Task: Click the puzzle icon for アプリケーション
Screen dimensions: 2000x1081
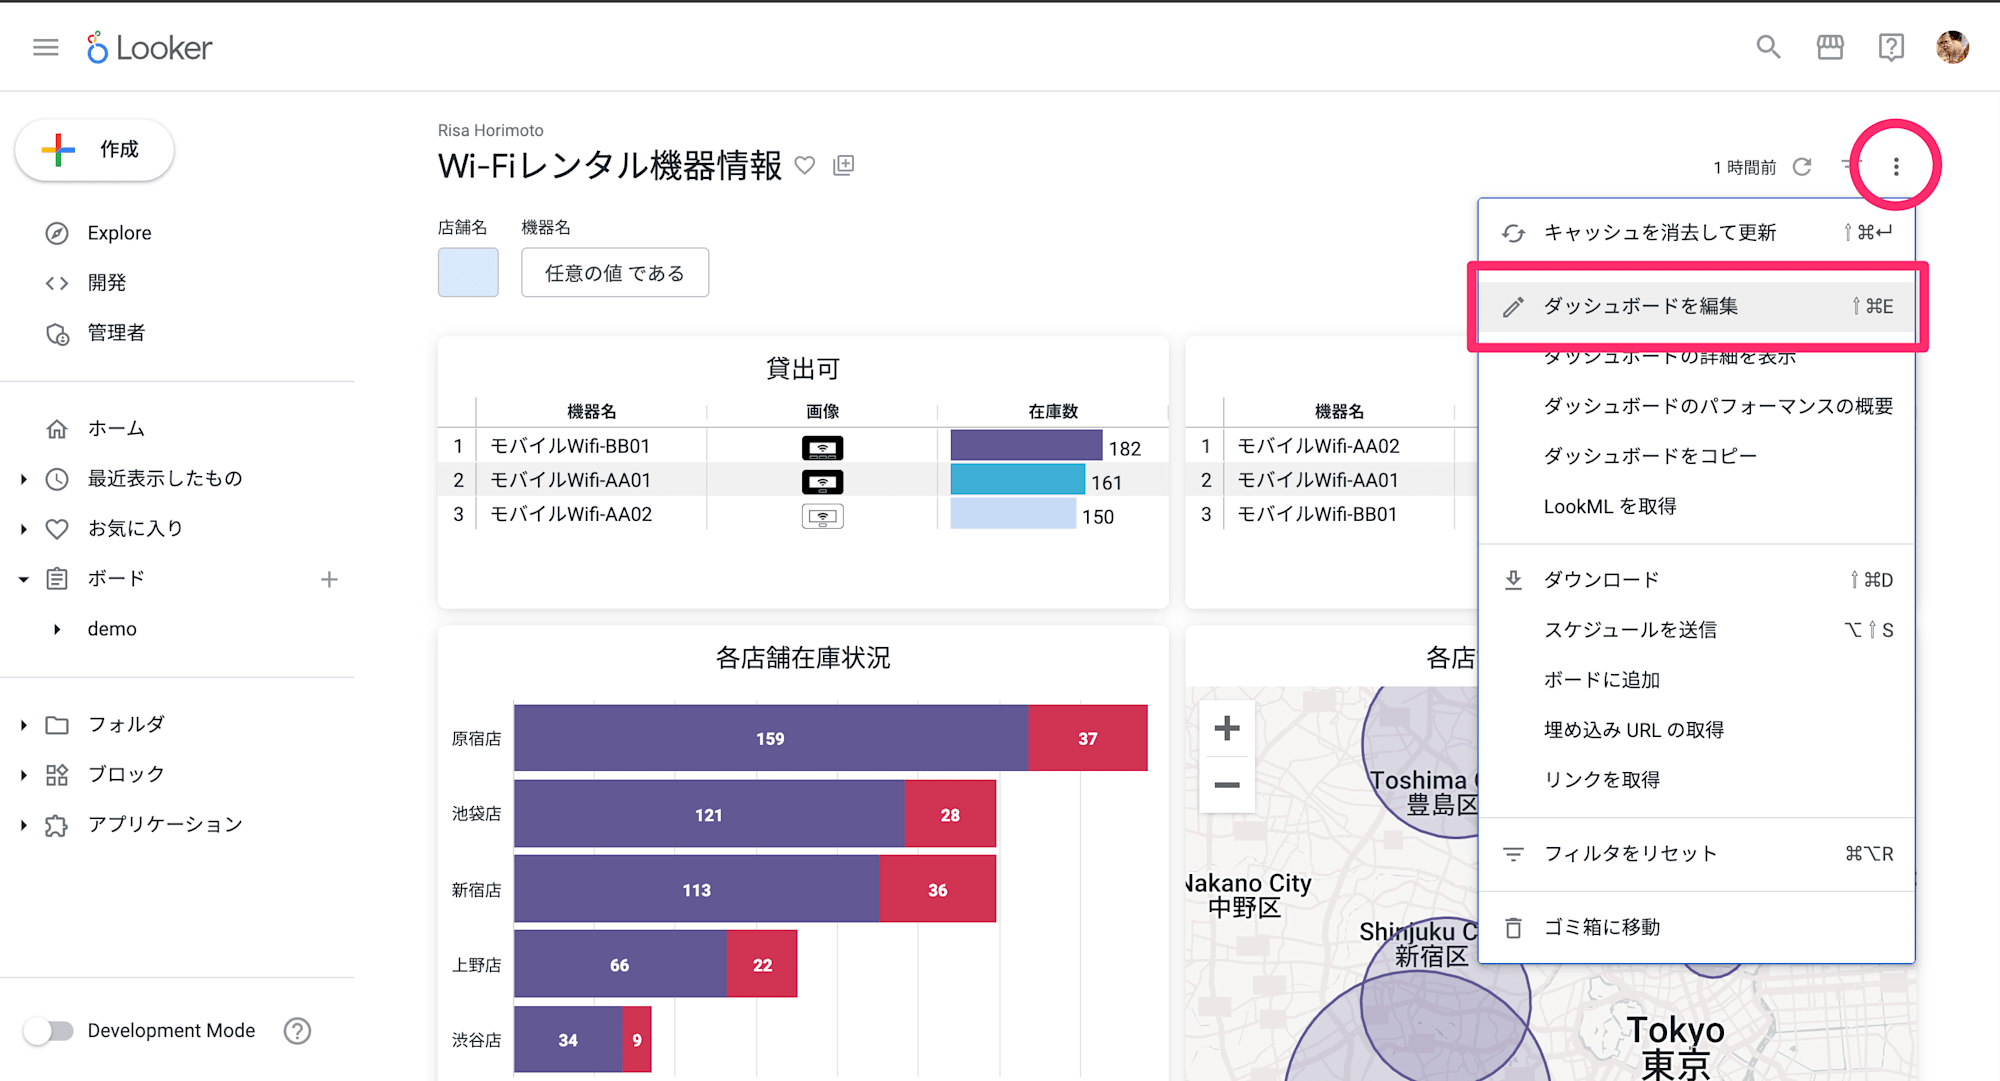Action: 57,825
